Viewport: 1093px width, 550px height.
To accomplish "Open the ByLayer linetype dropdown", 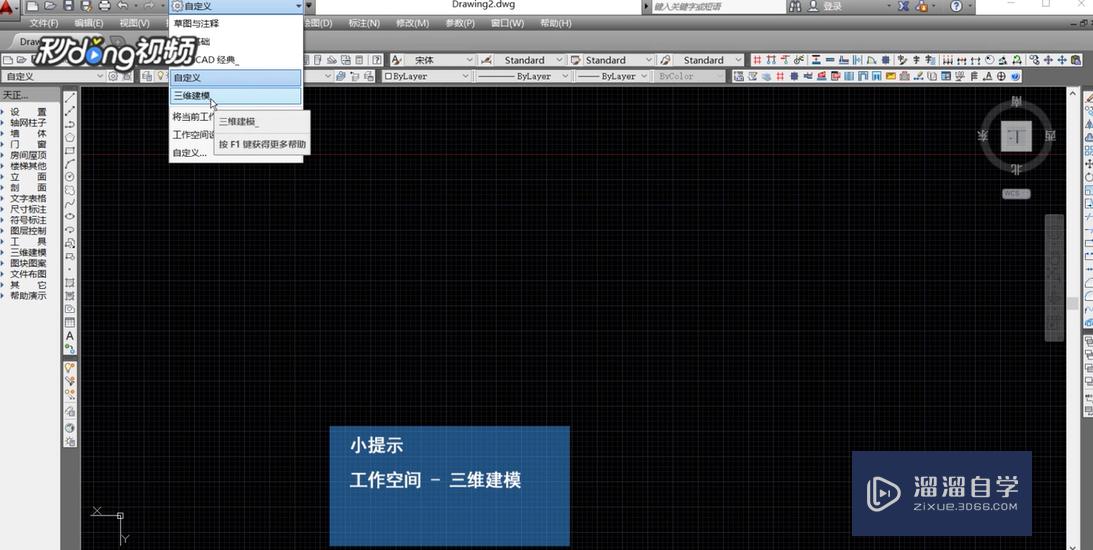I will 523,76.
